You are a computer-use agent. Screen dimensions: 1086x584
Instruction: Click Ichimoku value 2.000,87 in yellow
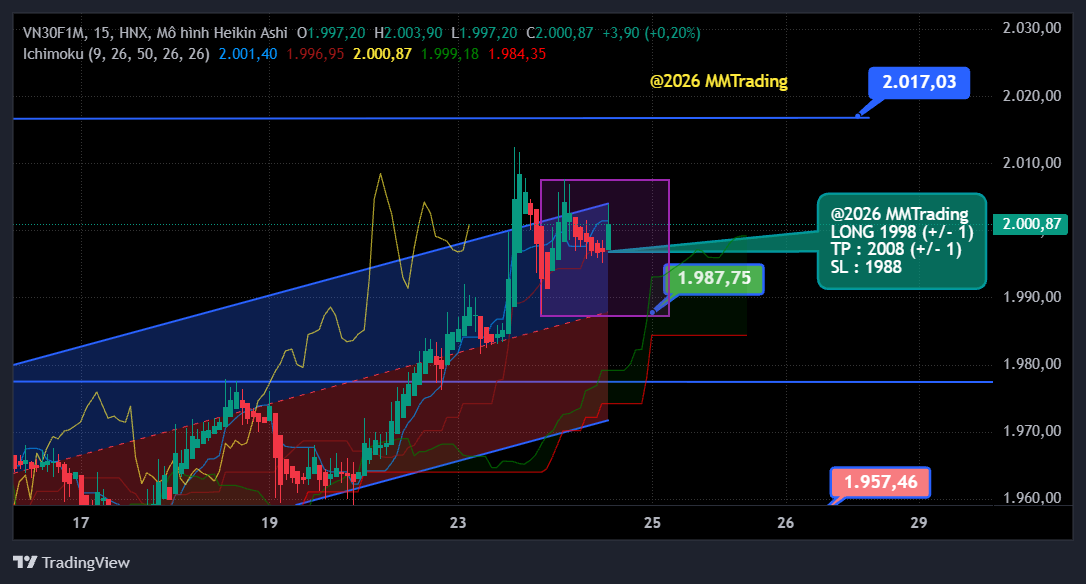coord(382,53)
